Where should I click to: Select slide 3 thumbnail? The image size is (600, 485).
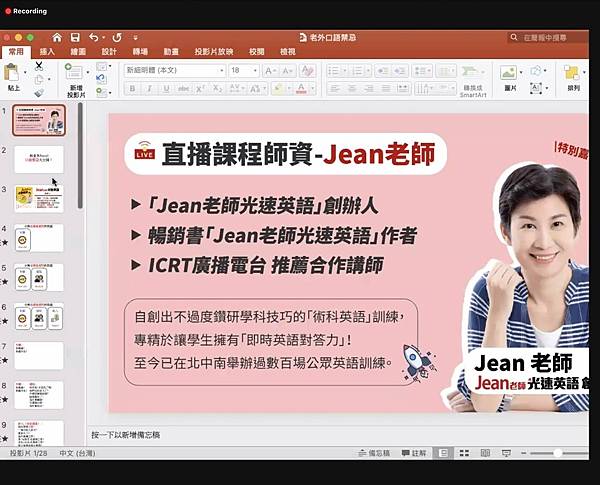tap(39, 199)
